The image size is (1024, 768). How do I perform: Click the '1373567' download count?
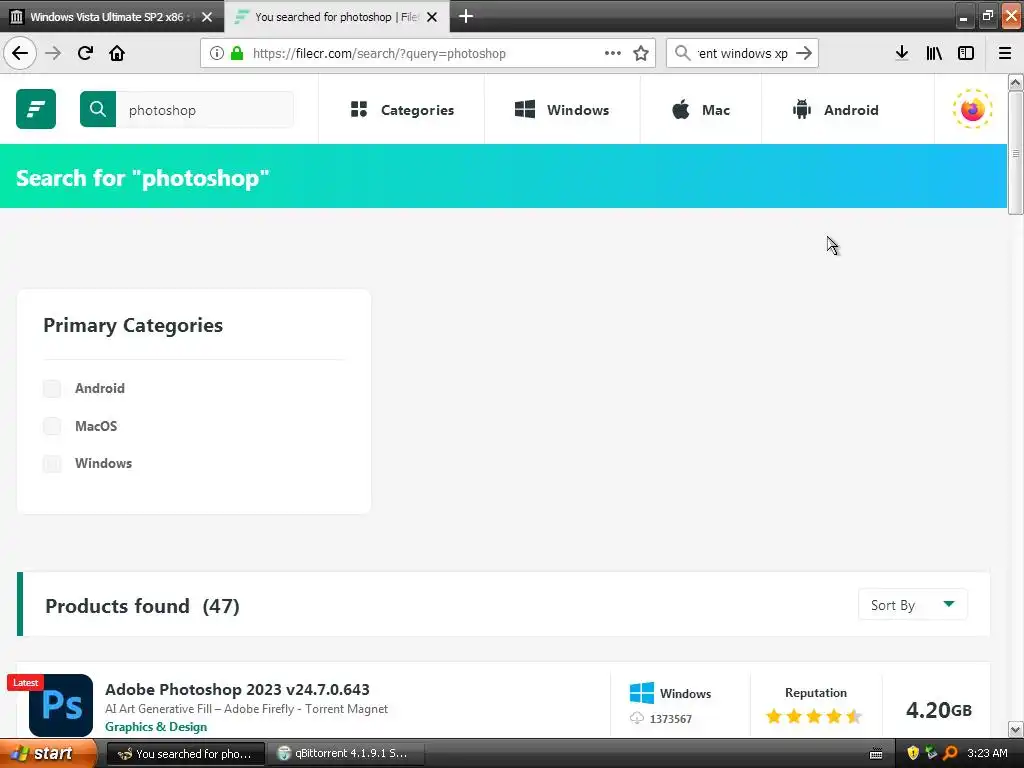pos(671,719)
